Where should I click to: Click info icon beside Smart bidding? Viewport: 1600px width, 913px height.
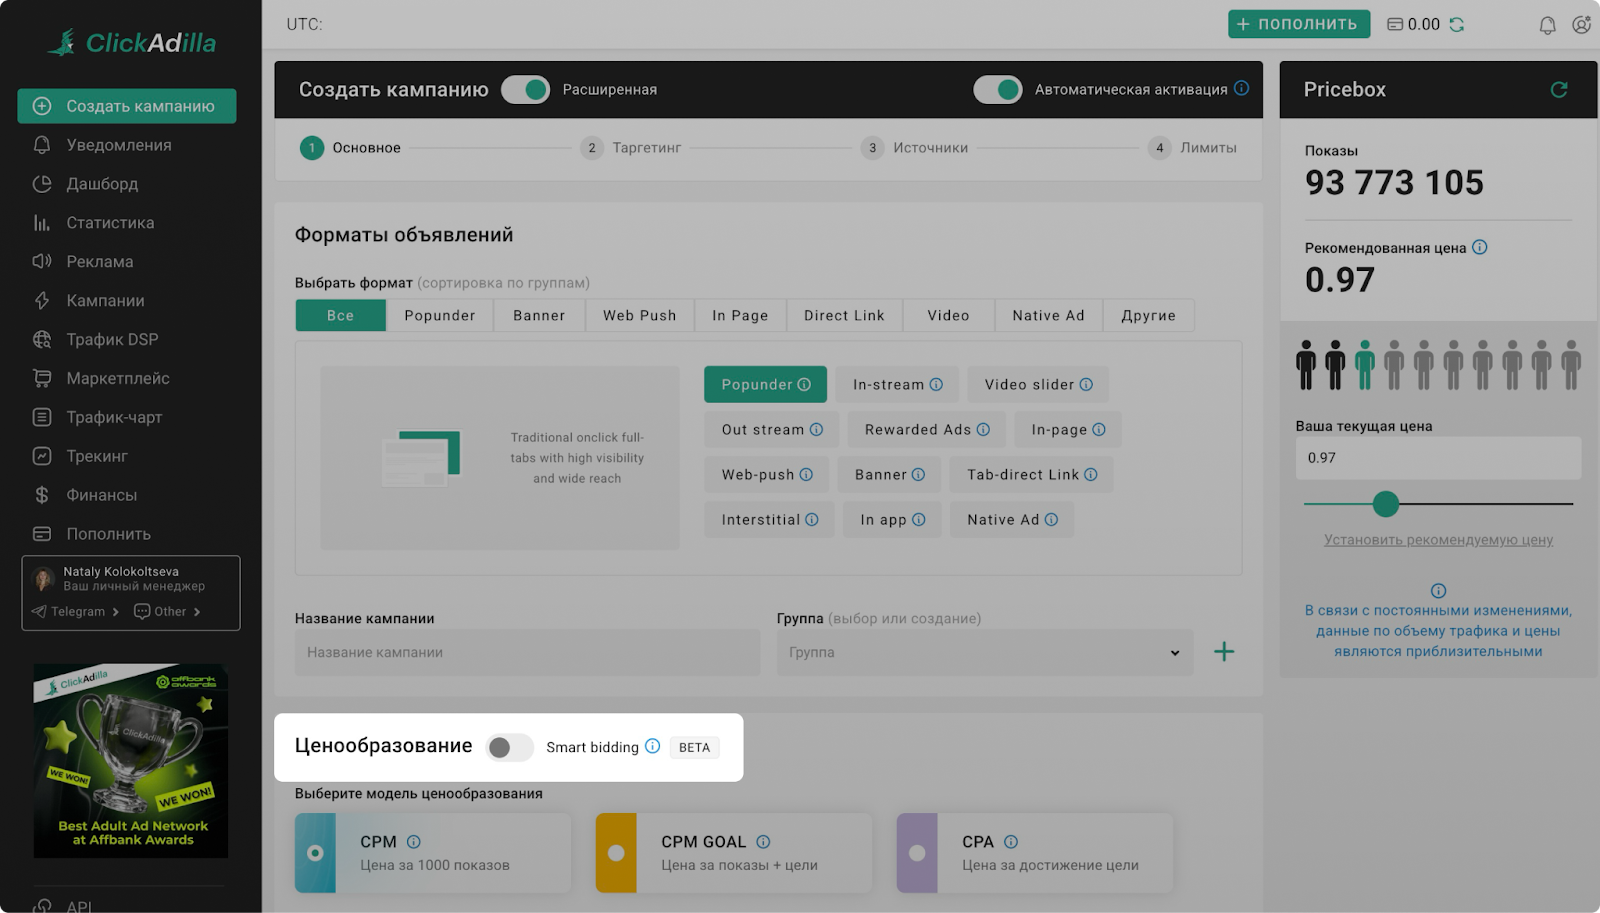[652, 746]
